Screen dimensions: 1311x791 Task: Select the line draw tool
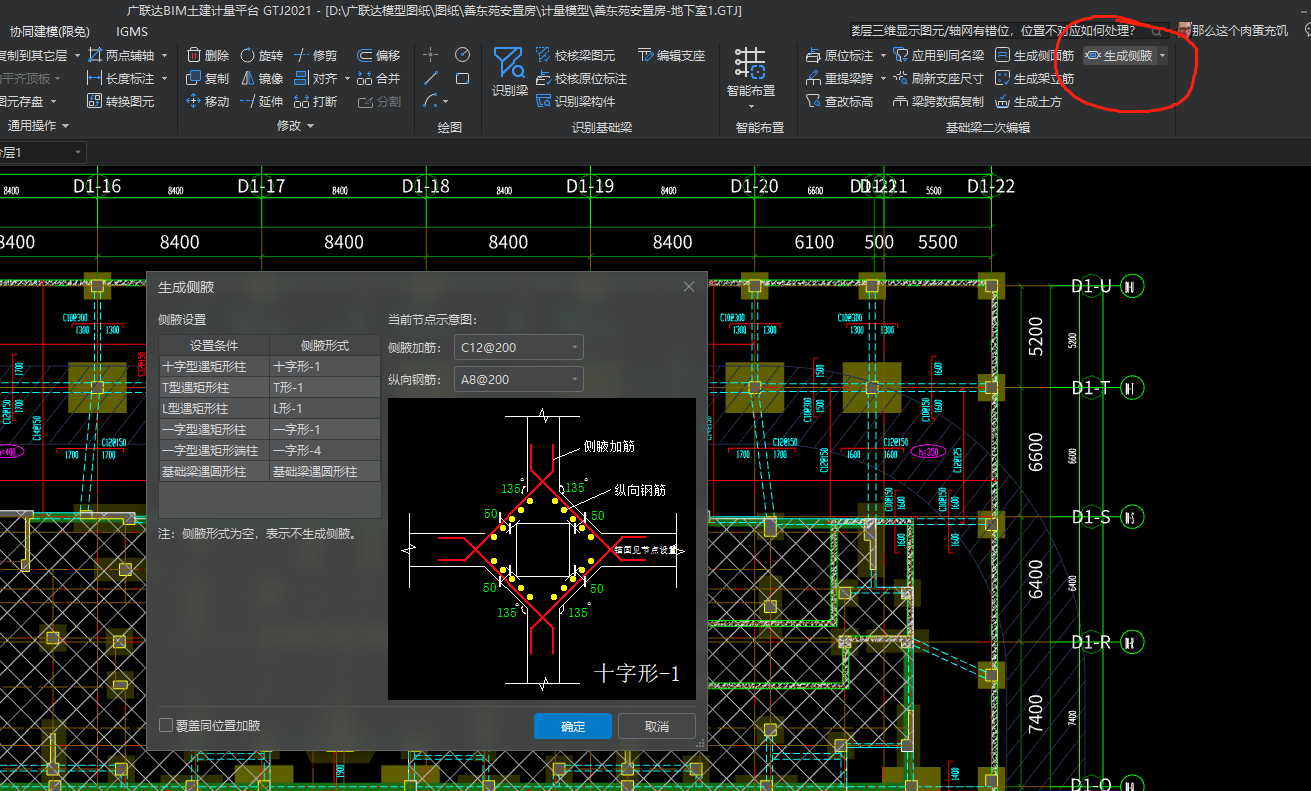tap(431, 78)
